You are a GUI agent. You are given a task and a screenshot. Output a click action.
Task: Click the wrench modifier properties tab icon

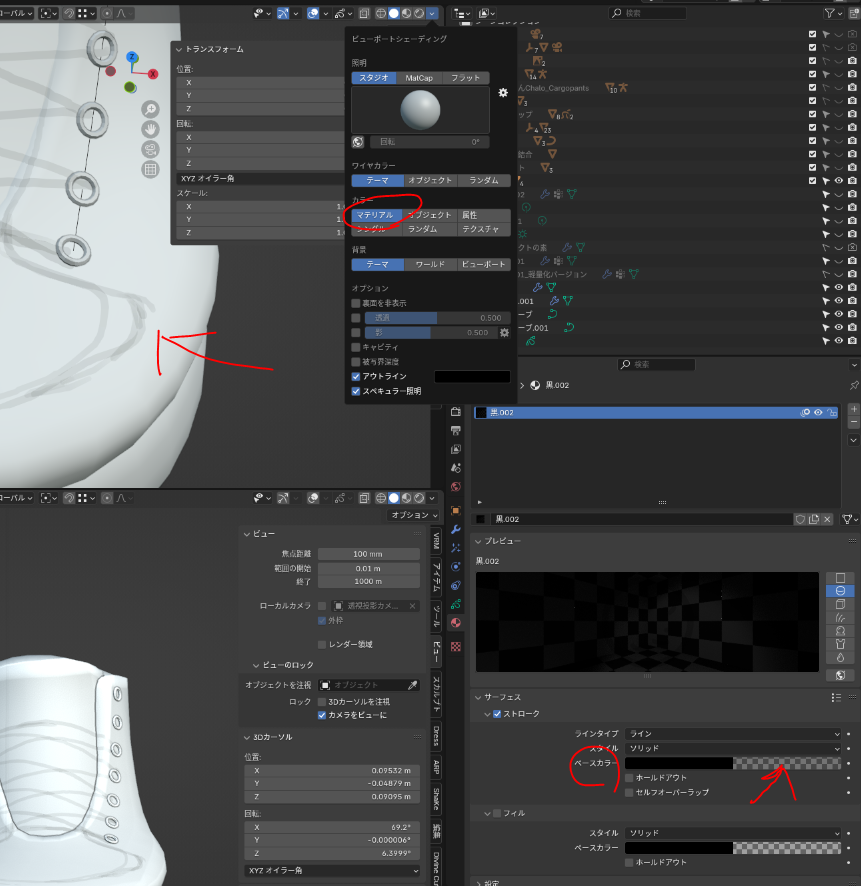click(456, 530)
